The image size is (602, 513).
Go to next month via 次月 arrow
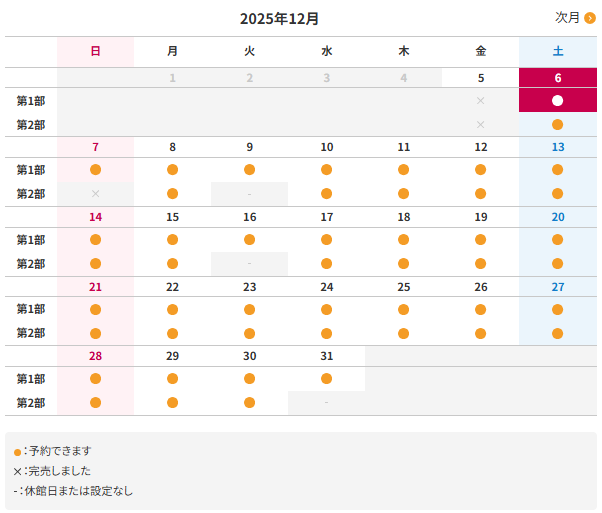[589, 18]
